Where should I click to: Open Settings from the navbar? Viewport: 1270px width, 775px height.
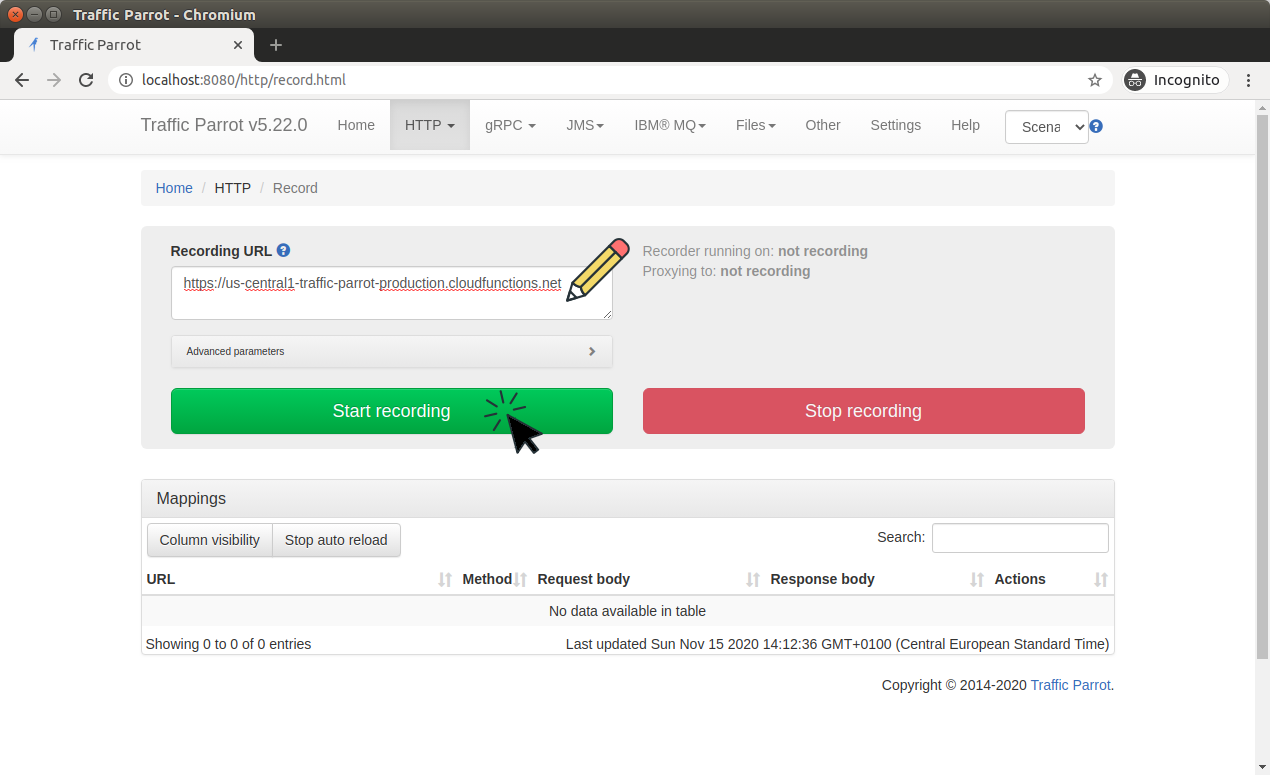click(896, 125)
